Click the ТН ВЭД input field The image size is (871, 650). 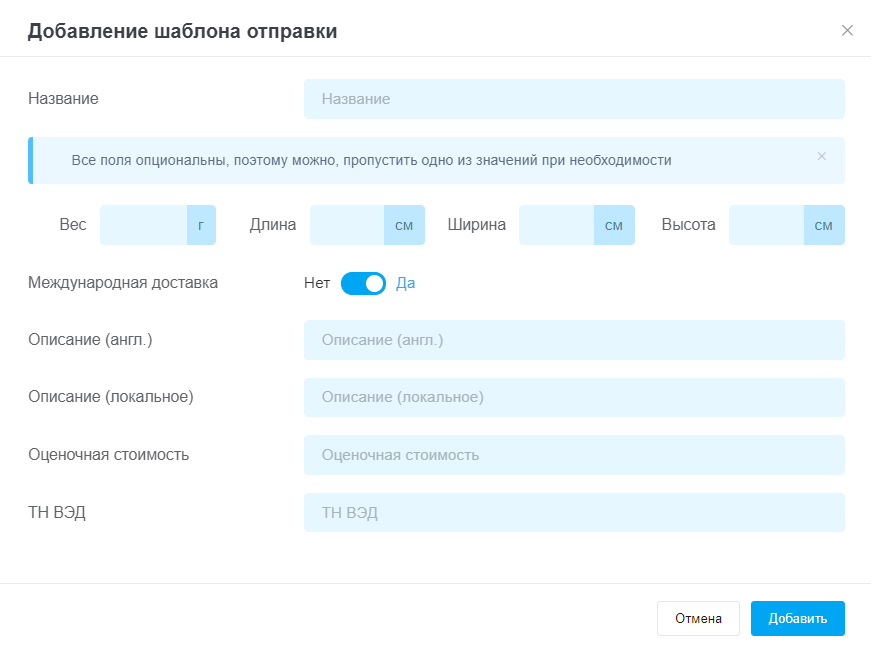[x=574, y=513]
